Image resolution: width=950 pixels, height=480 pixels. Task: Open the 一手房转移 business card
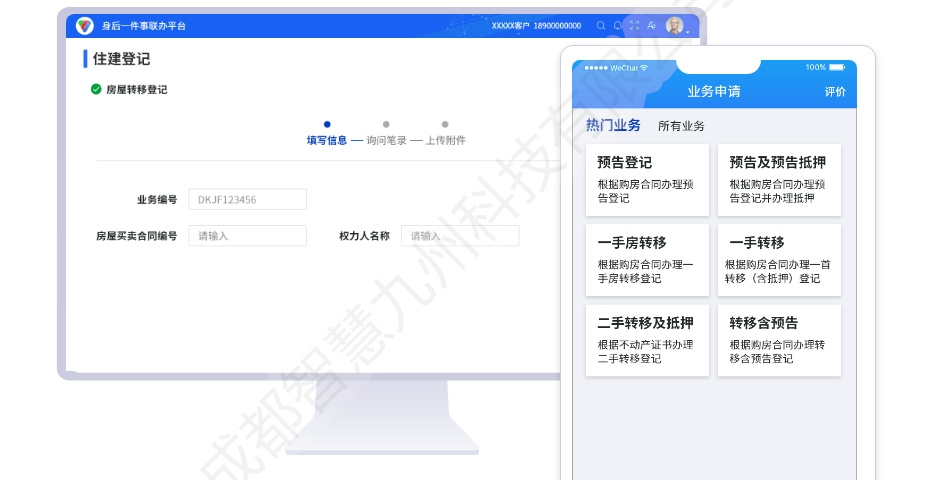[x=647, y=260]
